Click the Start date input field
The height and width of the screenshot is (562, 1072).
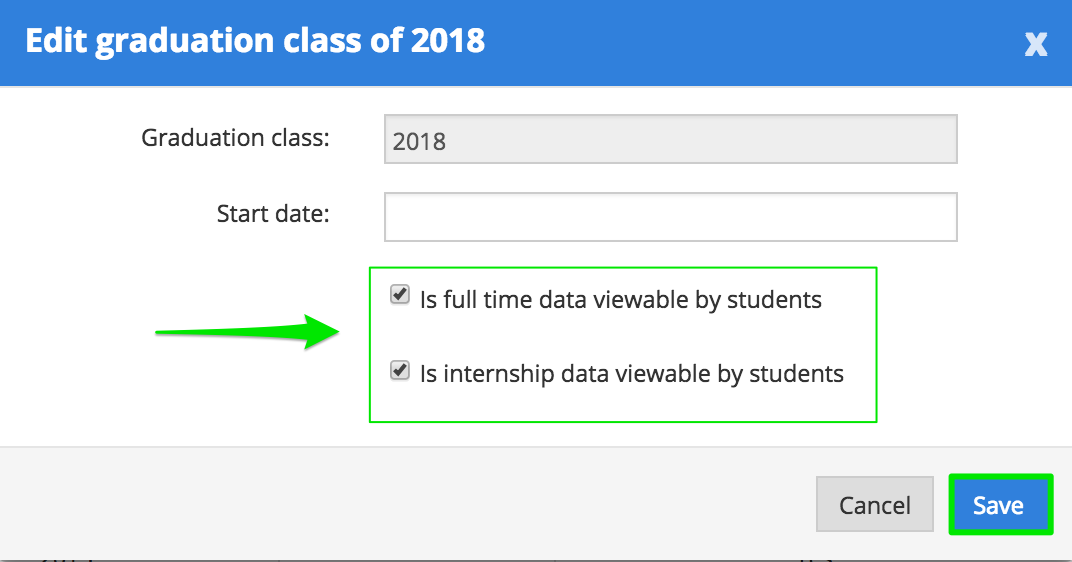670,217
